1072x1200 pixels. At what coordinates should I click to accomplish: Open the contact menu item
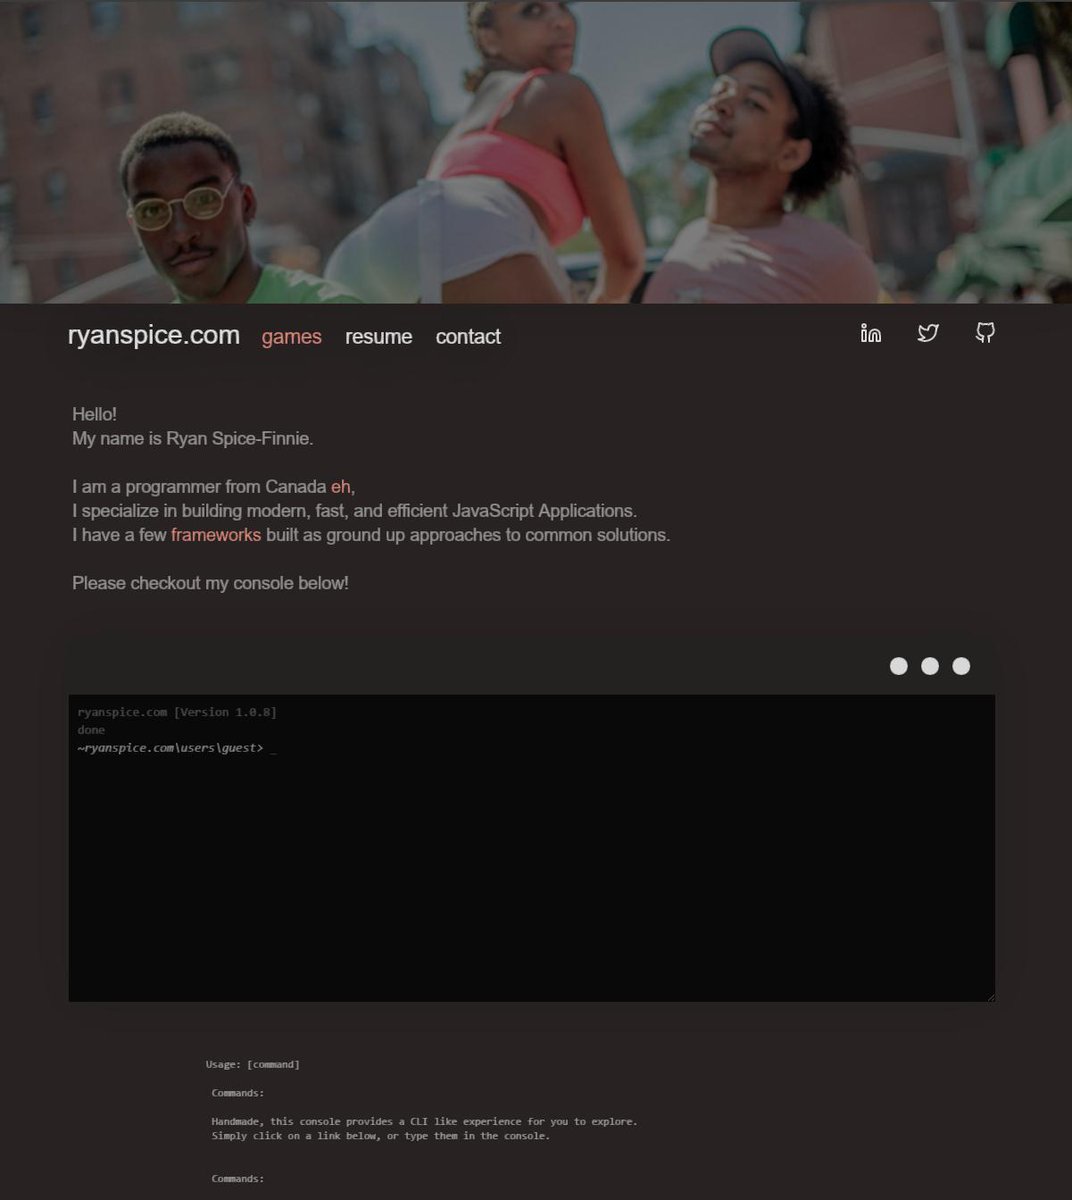tap(468, 337)
